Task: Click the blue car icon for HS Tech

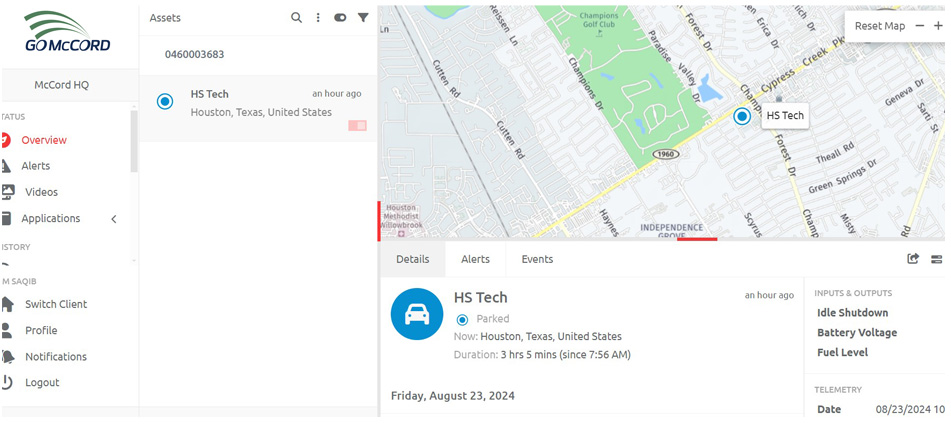Action: pos(417,314)
